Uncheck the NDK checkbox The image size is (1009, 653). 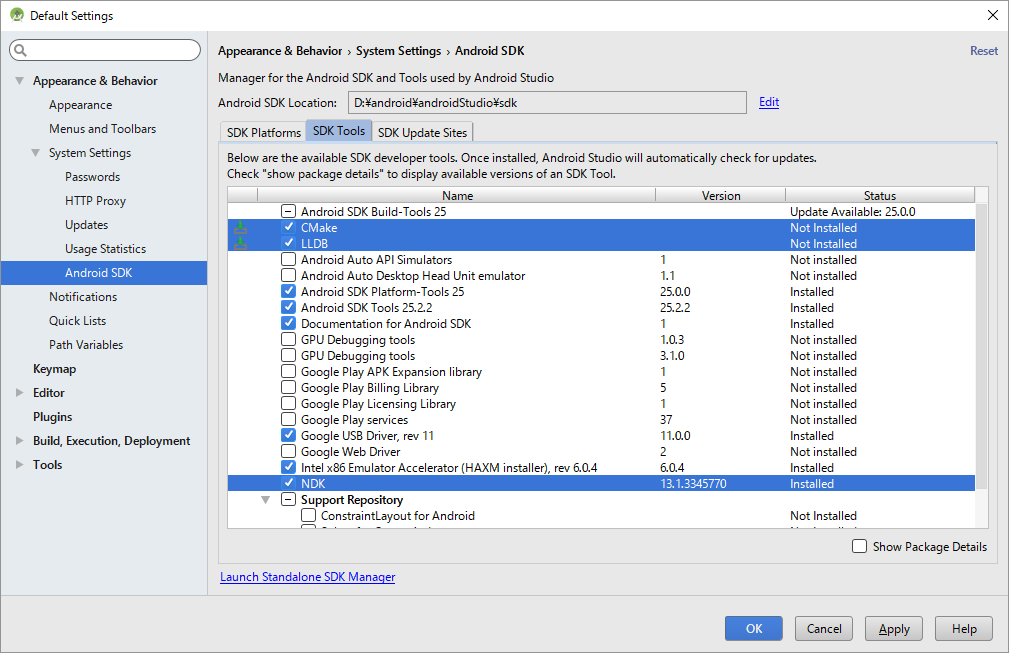(x=288, y=483)
